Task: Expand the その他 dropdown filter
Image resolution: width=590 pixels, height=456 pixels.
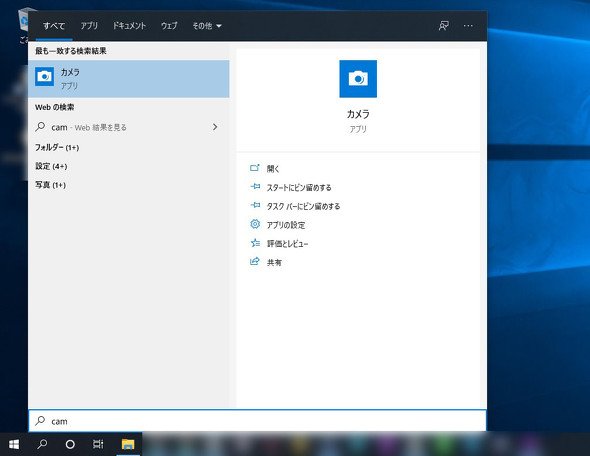Action: 207,26
